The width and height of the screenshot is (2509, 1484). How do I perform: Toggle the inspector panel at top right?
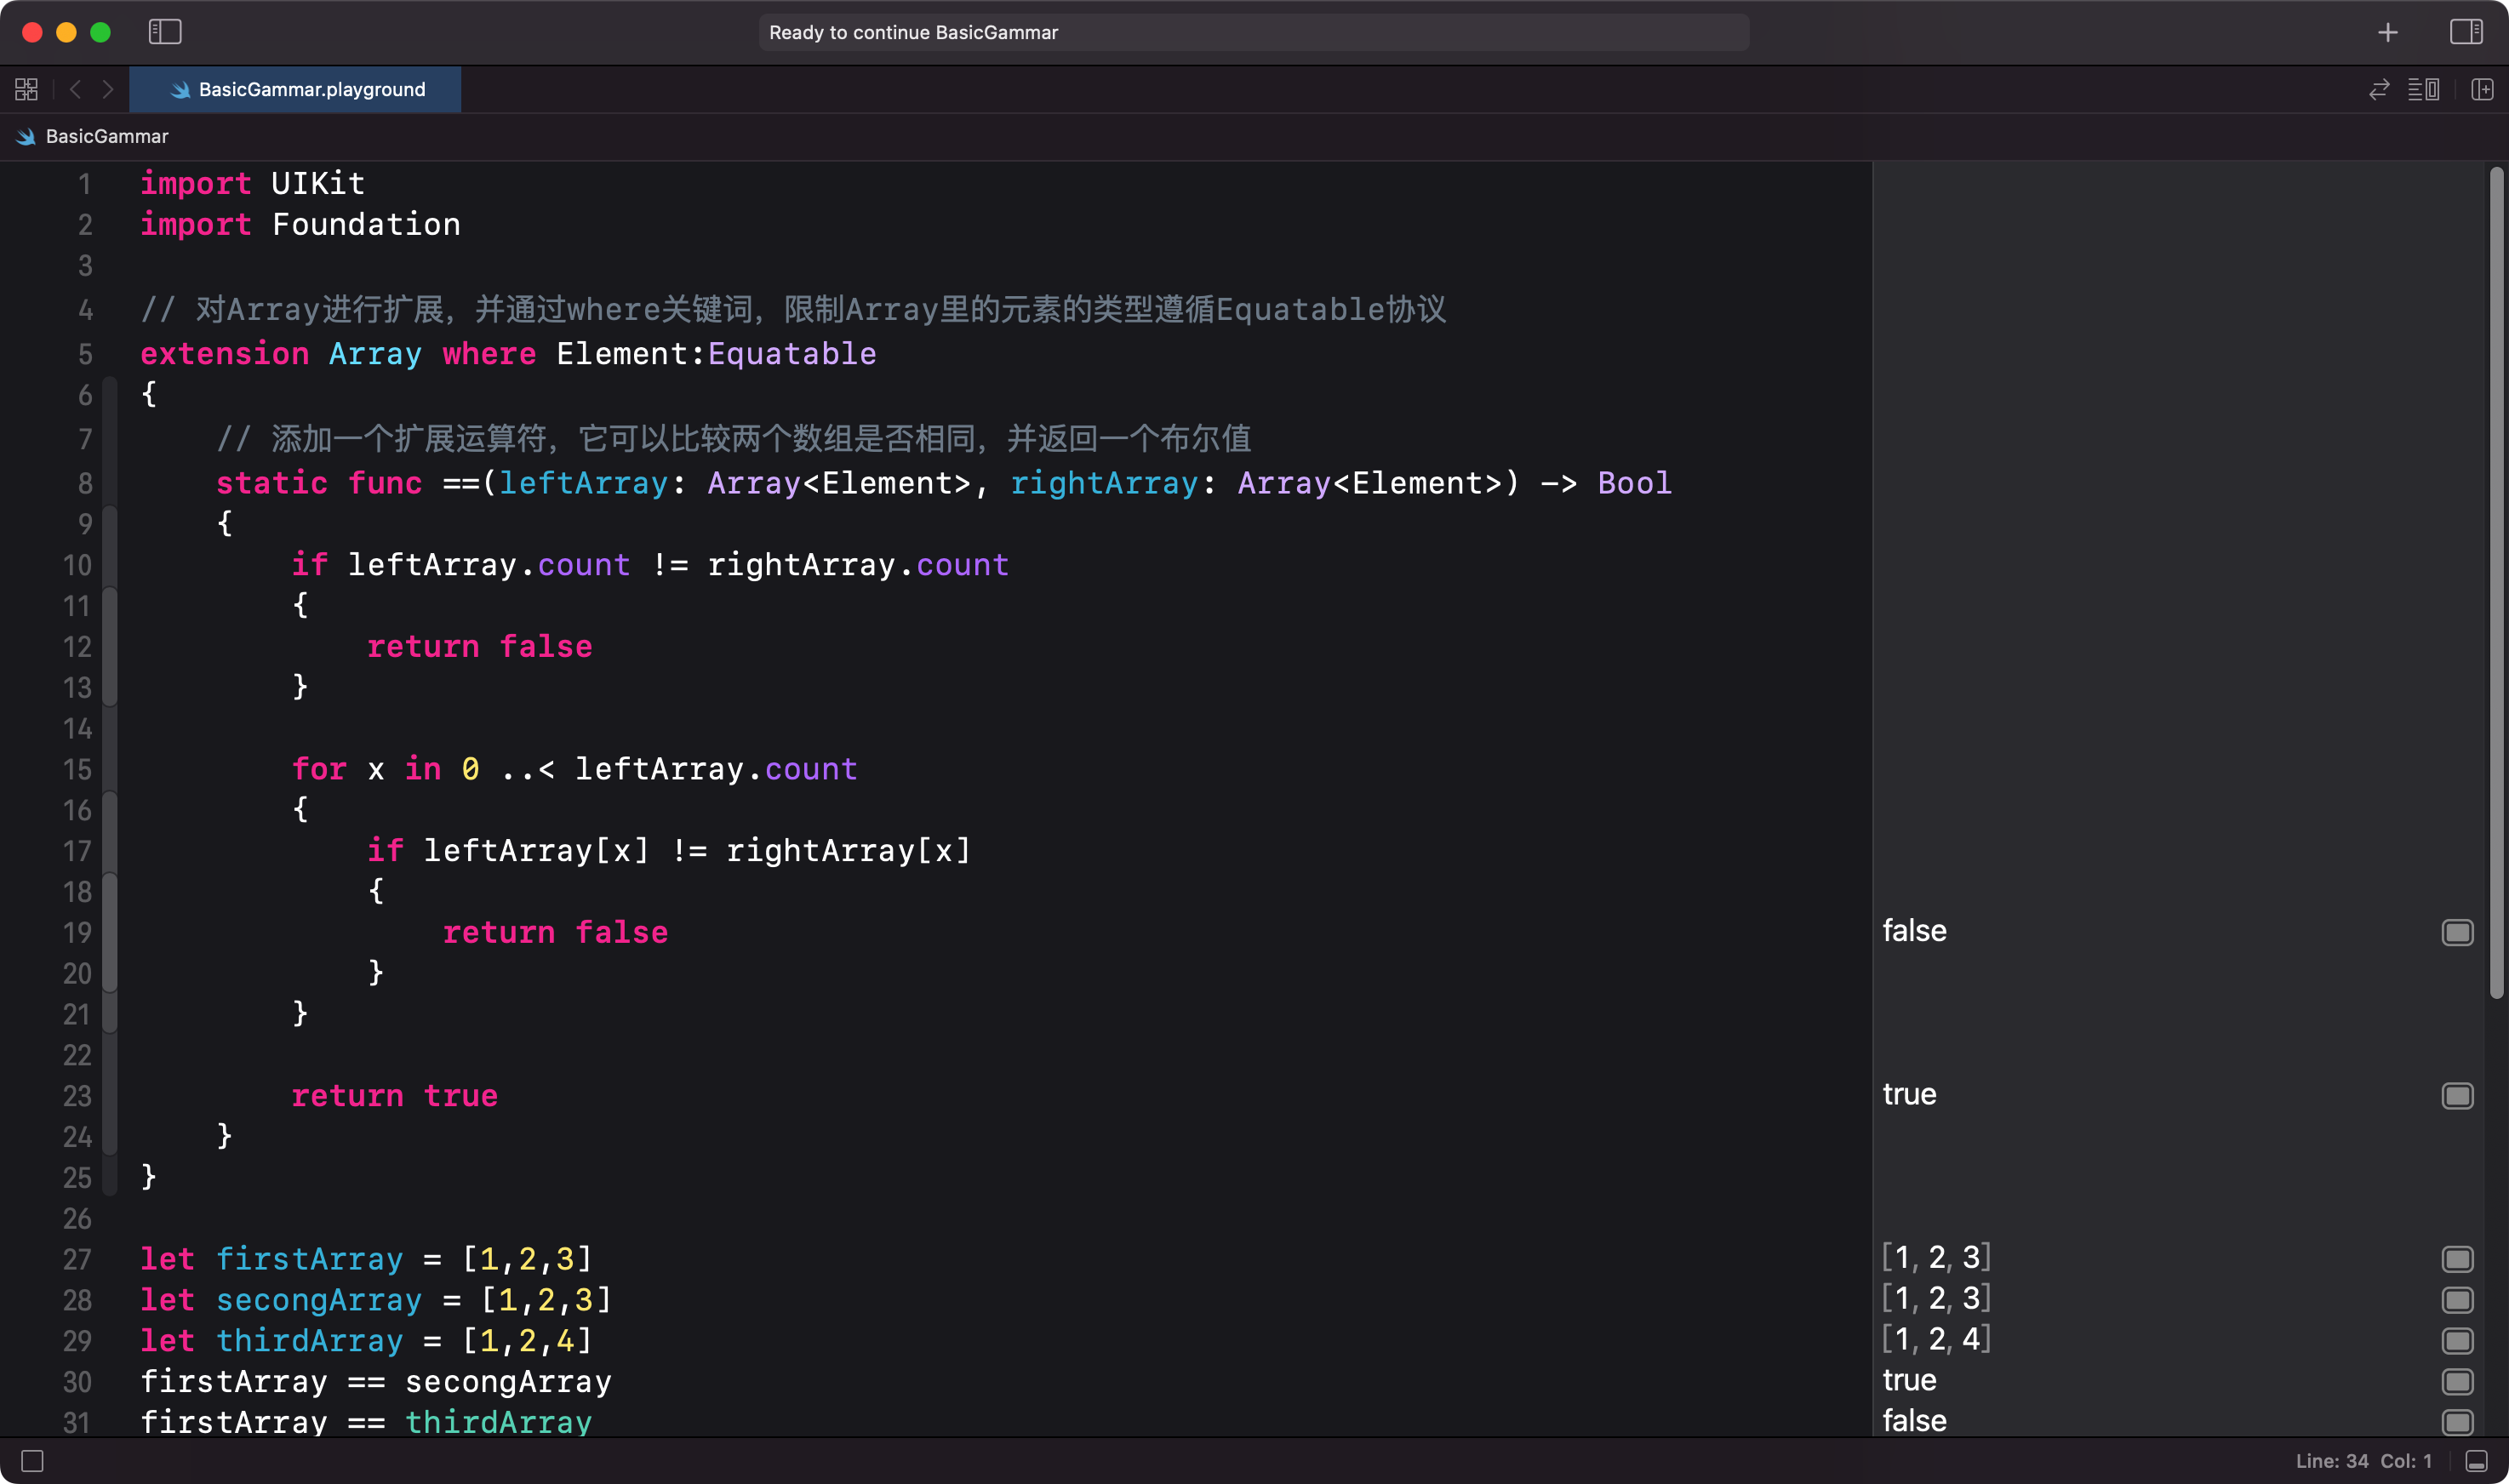pos(2466,32)
